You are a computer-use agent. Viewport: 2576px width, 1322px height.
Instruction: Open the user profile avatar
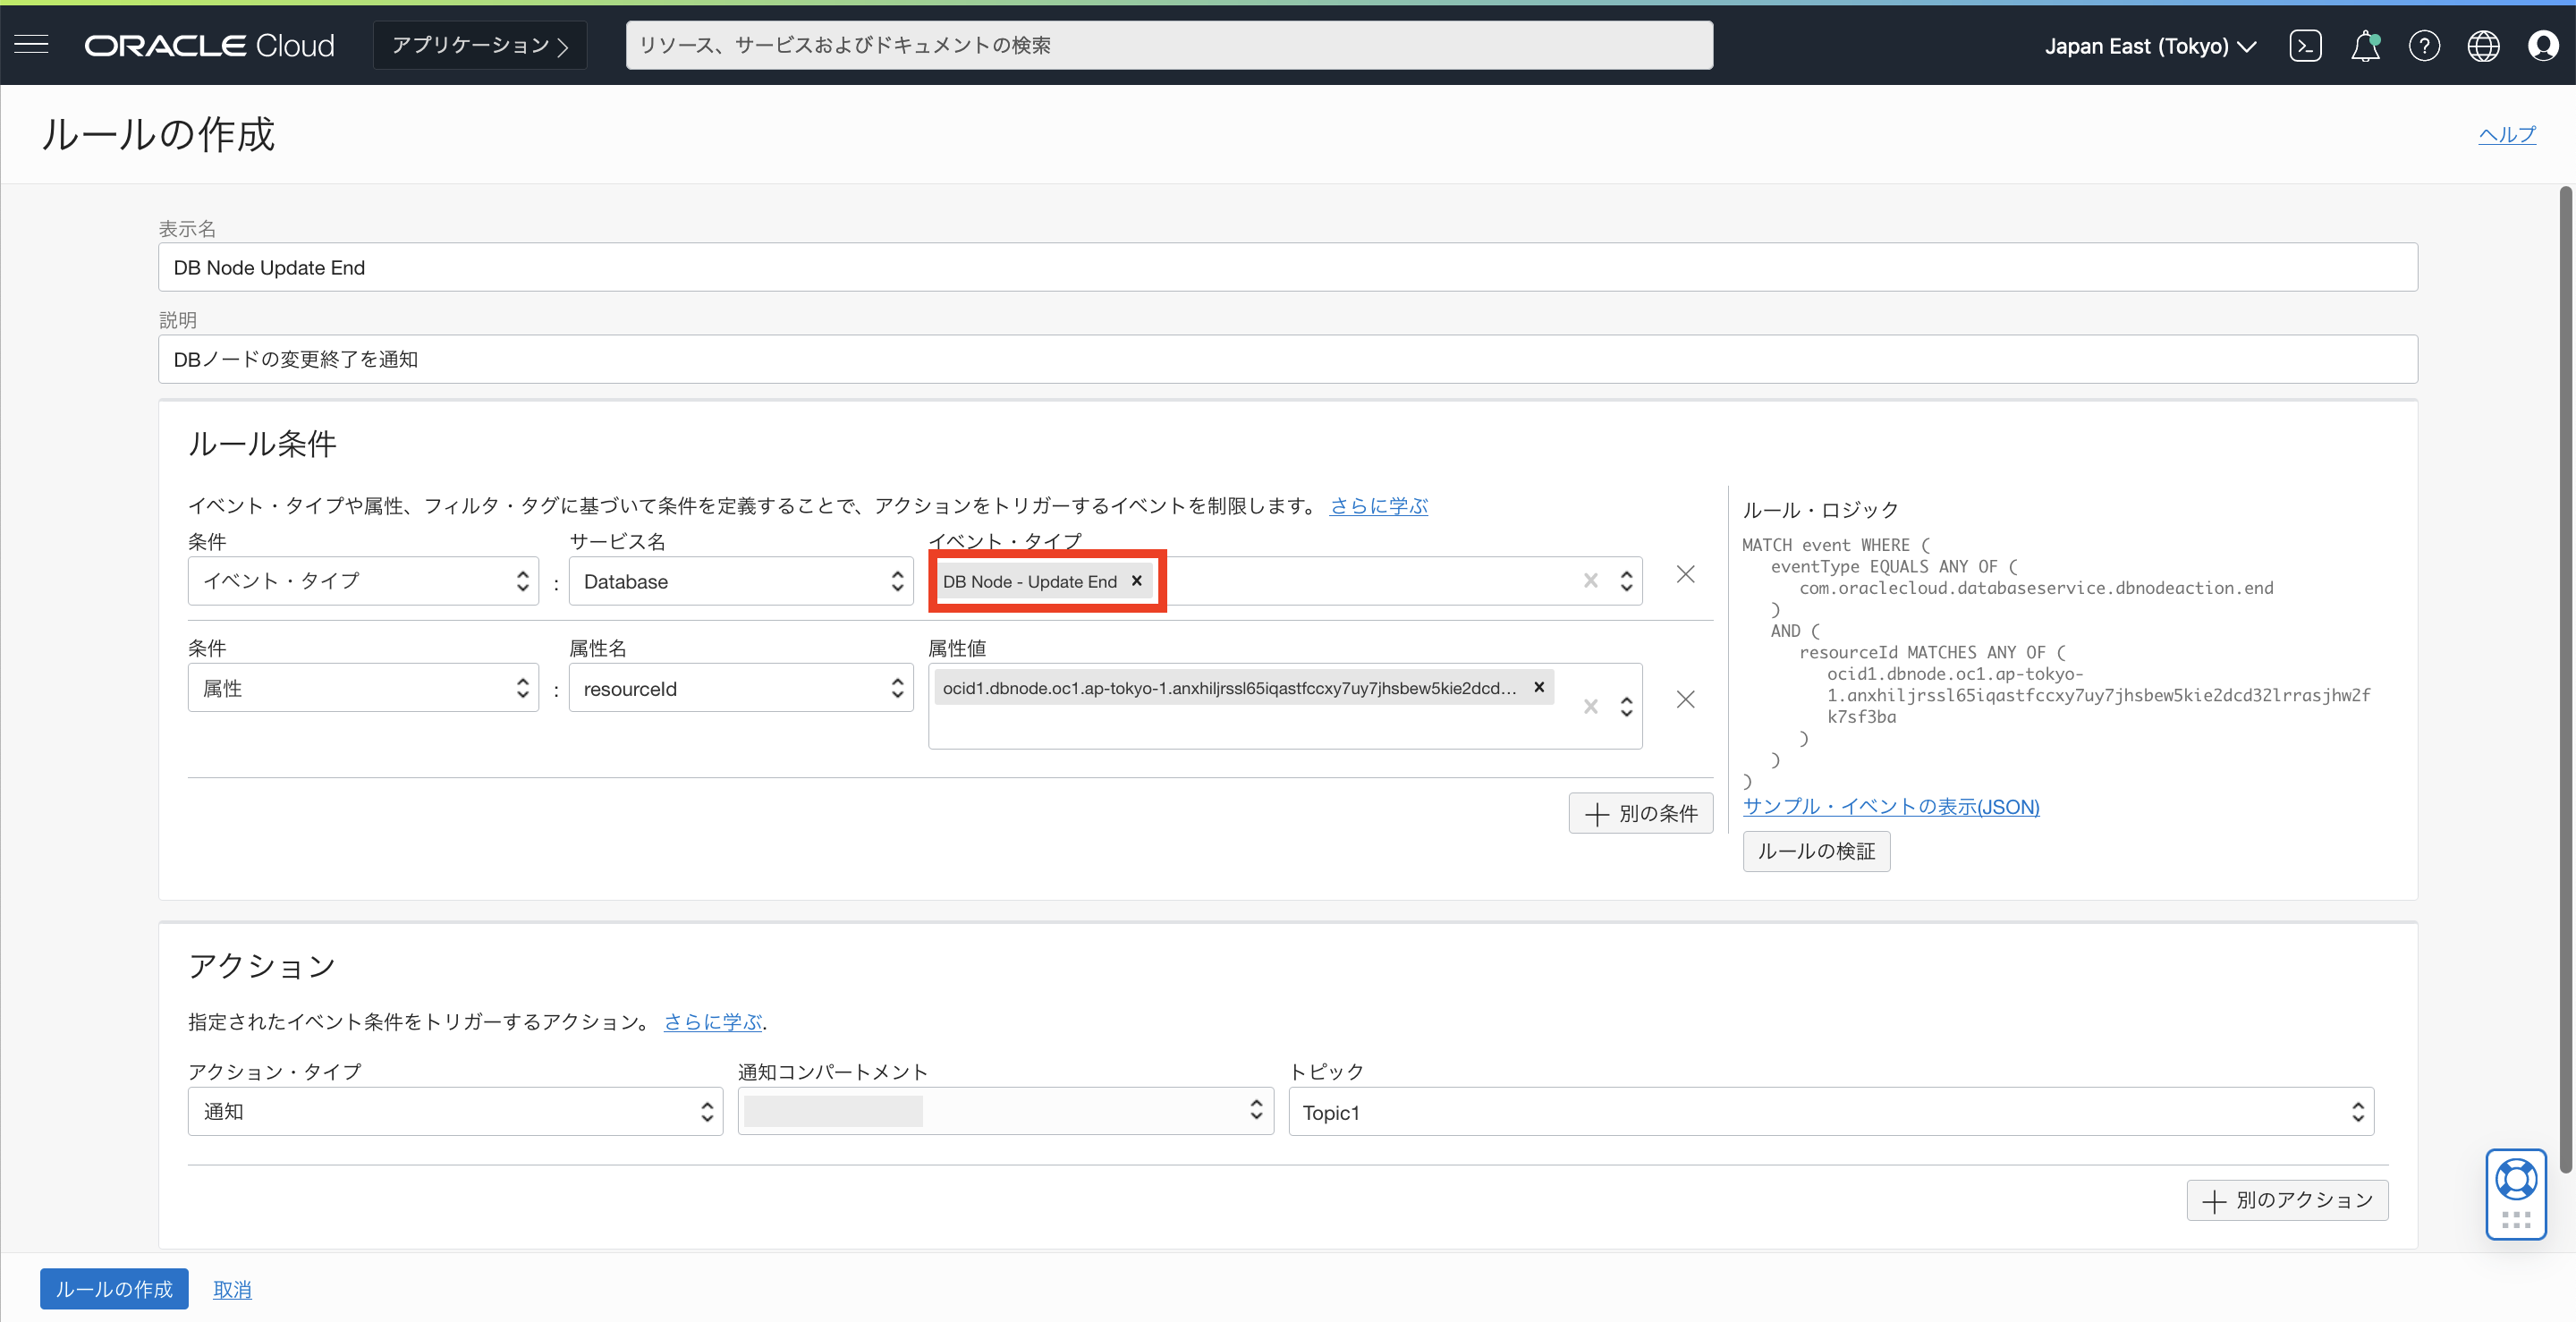point(2543,45)
